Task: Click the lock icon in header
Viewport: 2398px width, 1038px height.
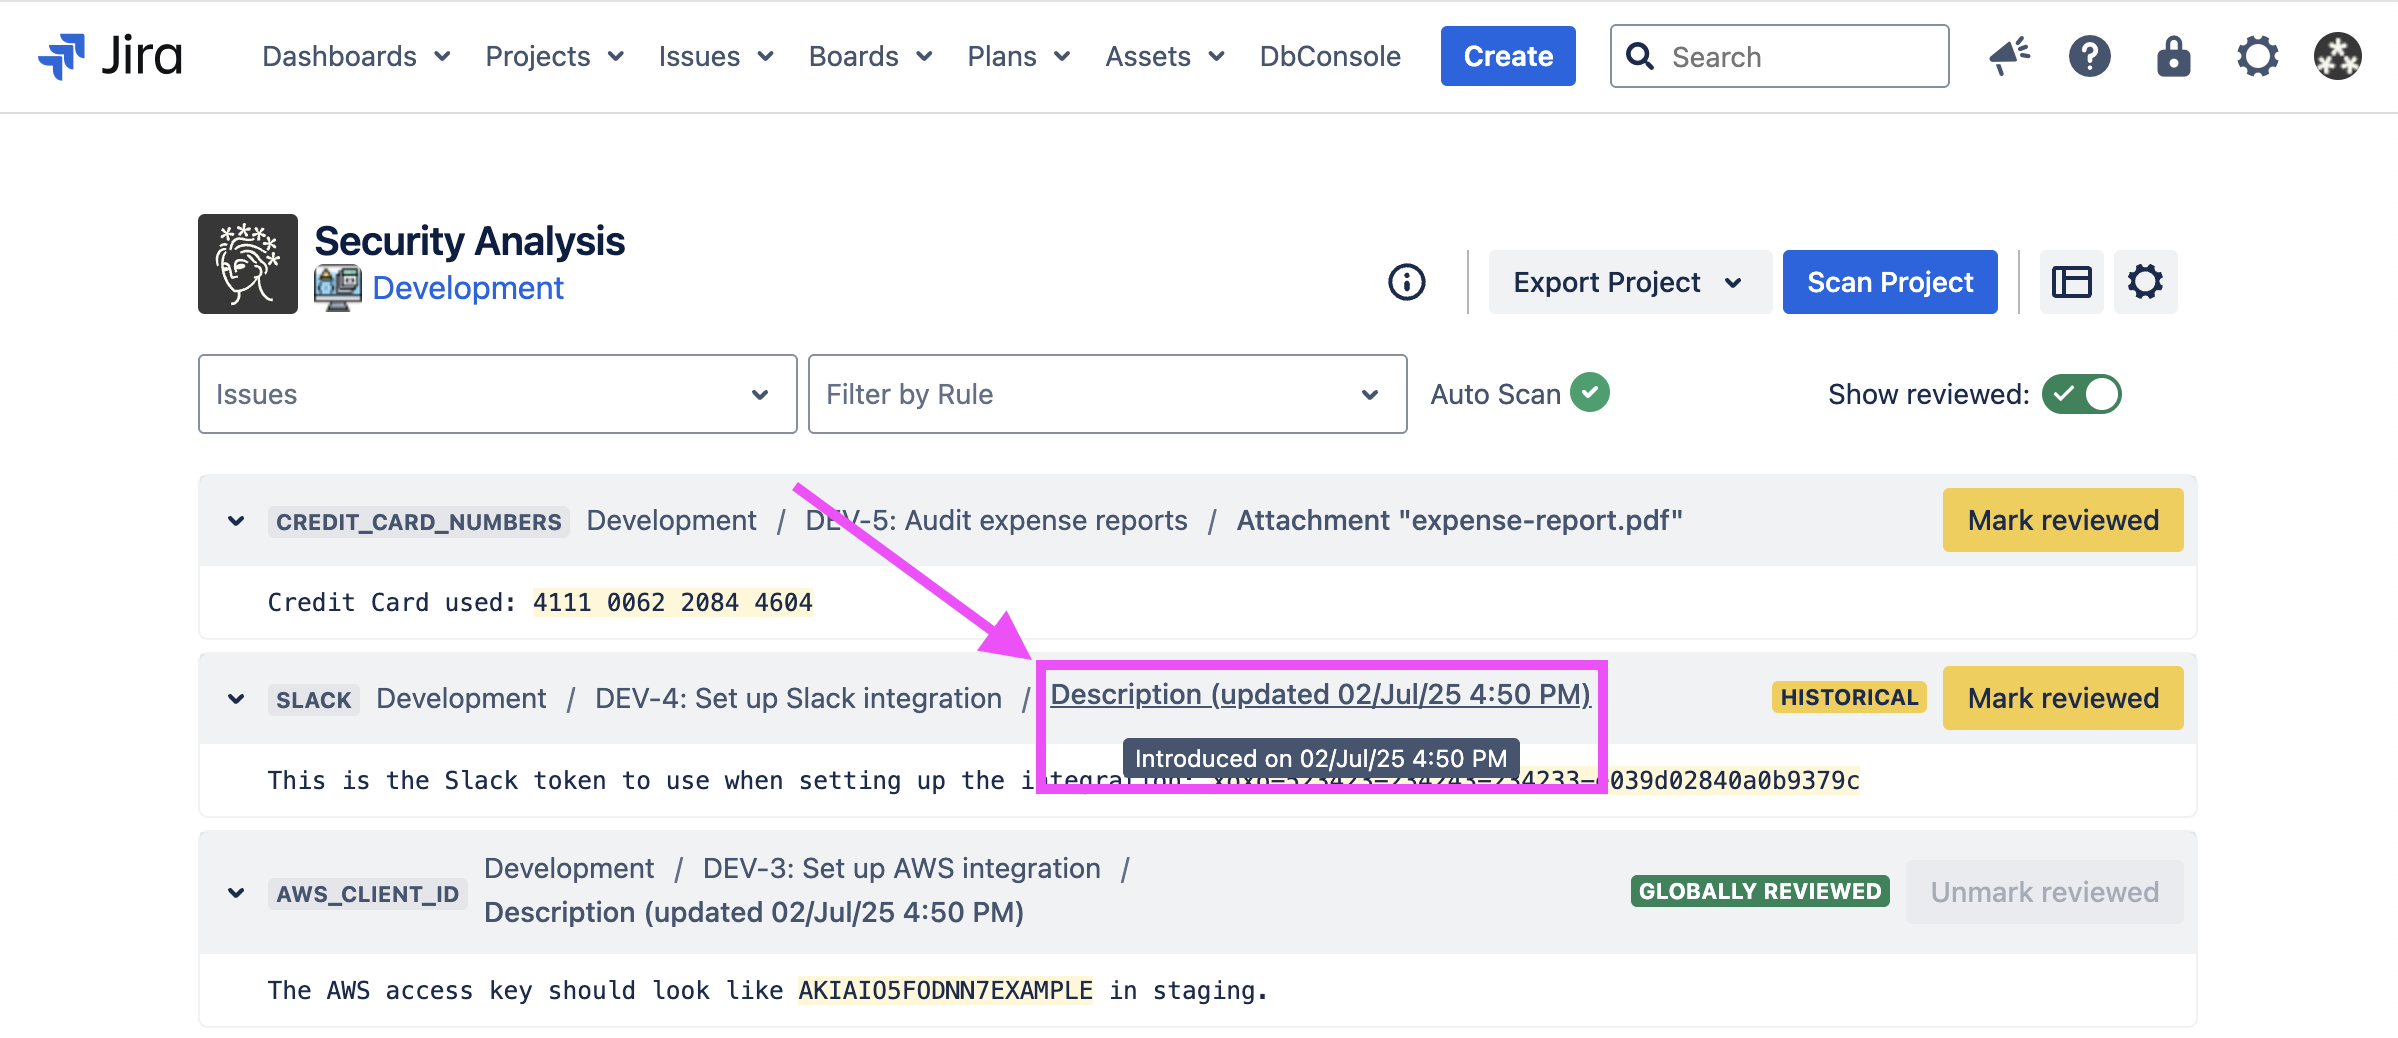Action: click(2173, 56)
